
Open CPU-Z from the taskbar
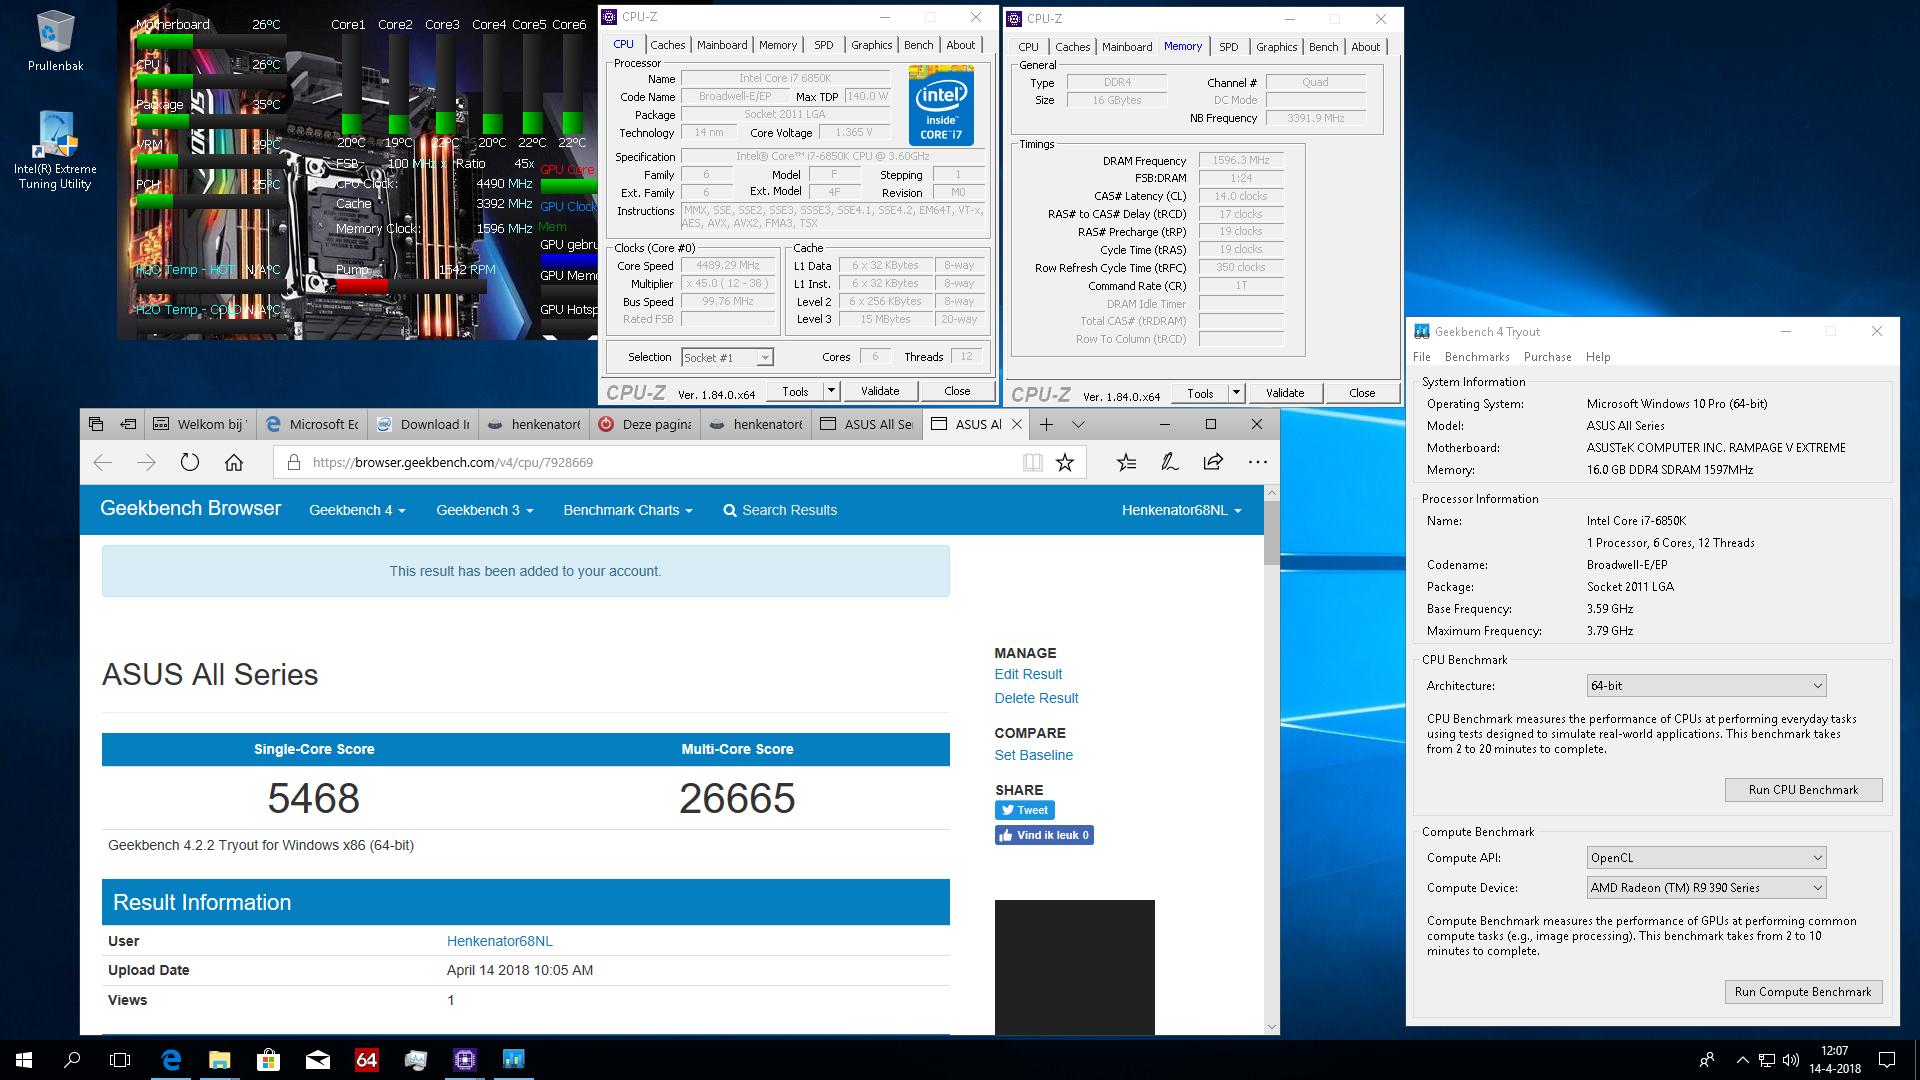coord(465,1060)
